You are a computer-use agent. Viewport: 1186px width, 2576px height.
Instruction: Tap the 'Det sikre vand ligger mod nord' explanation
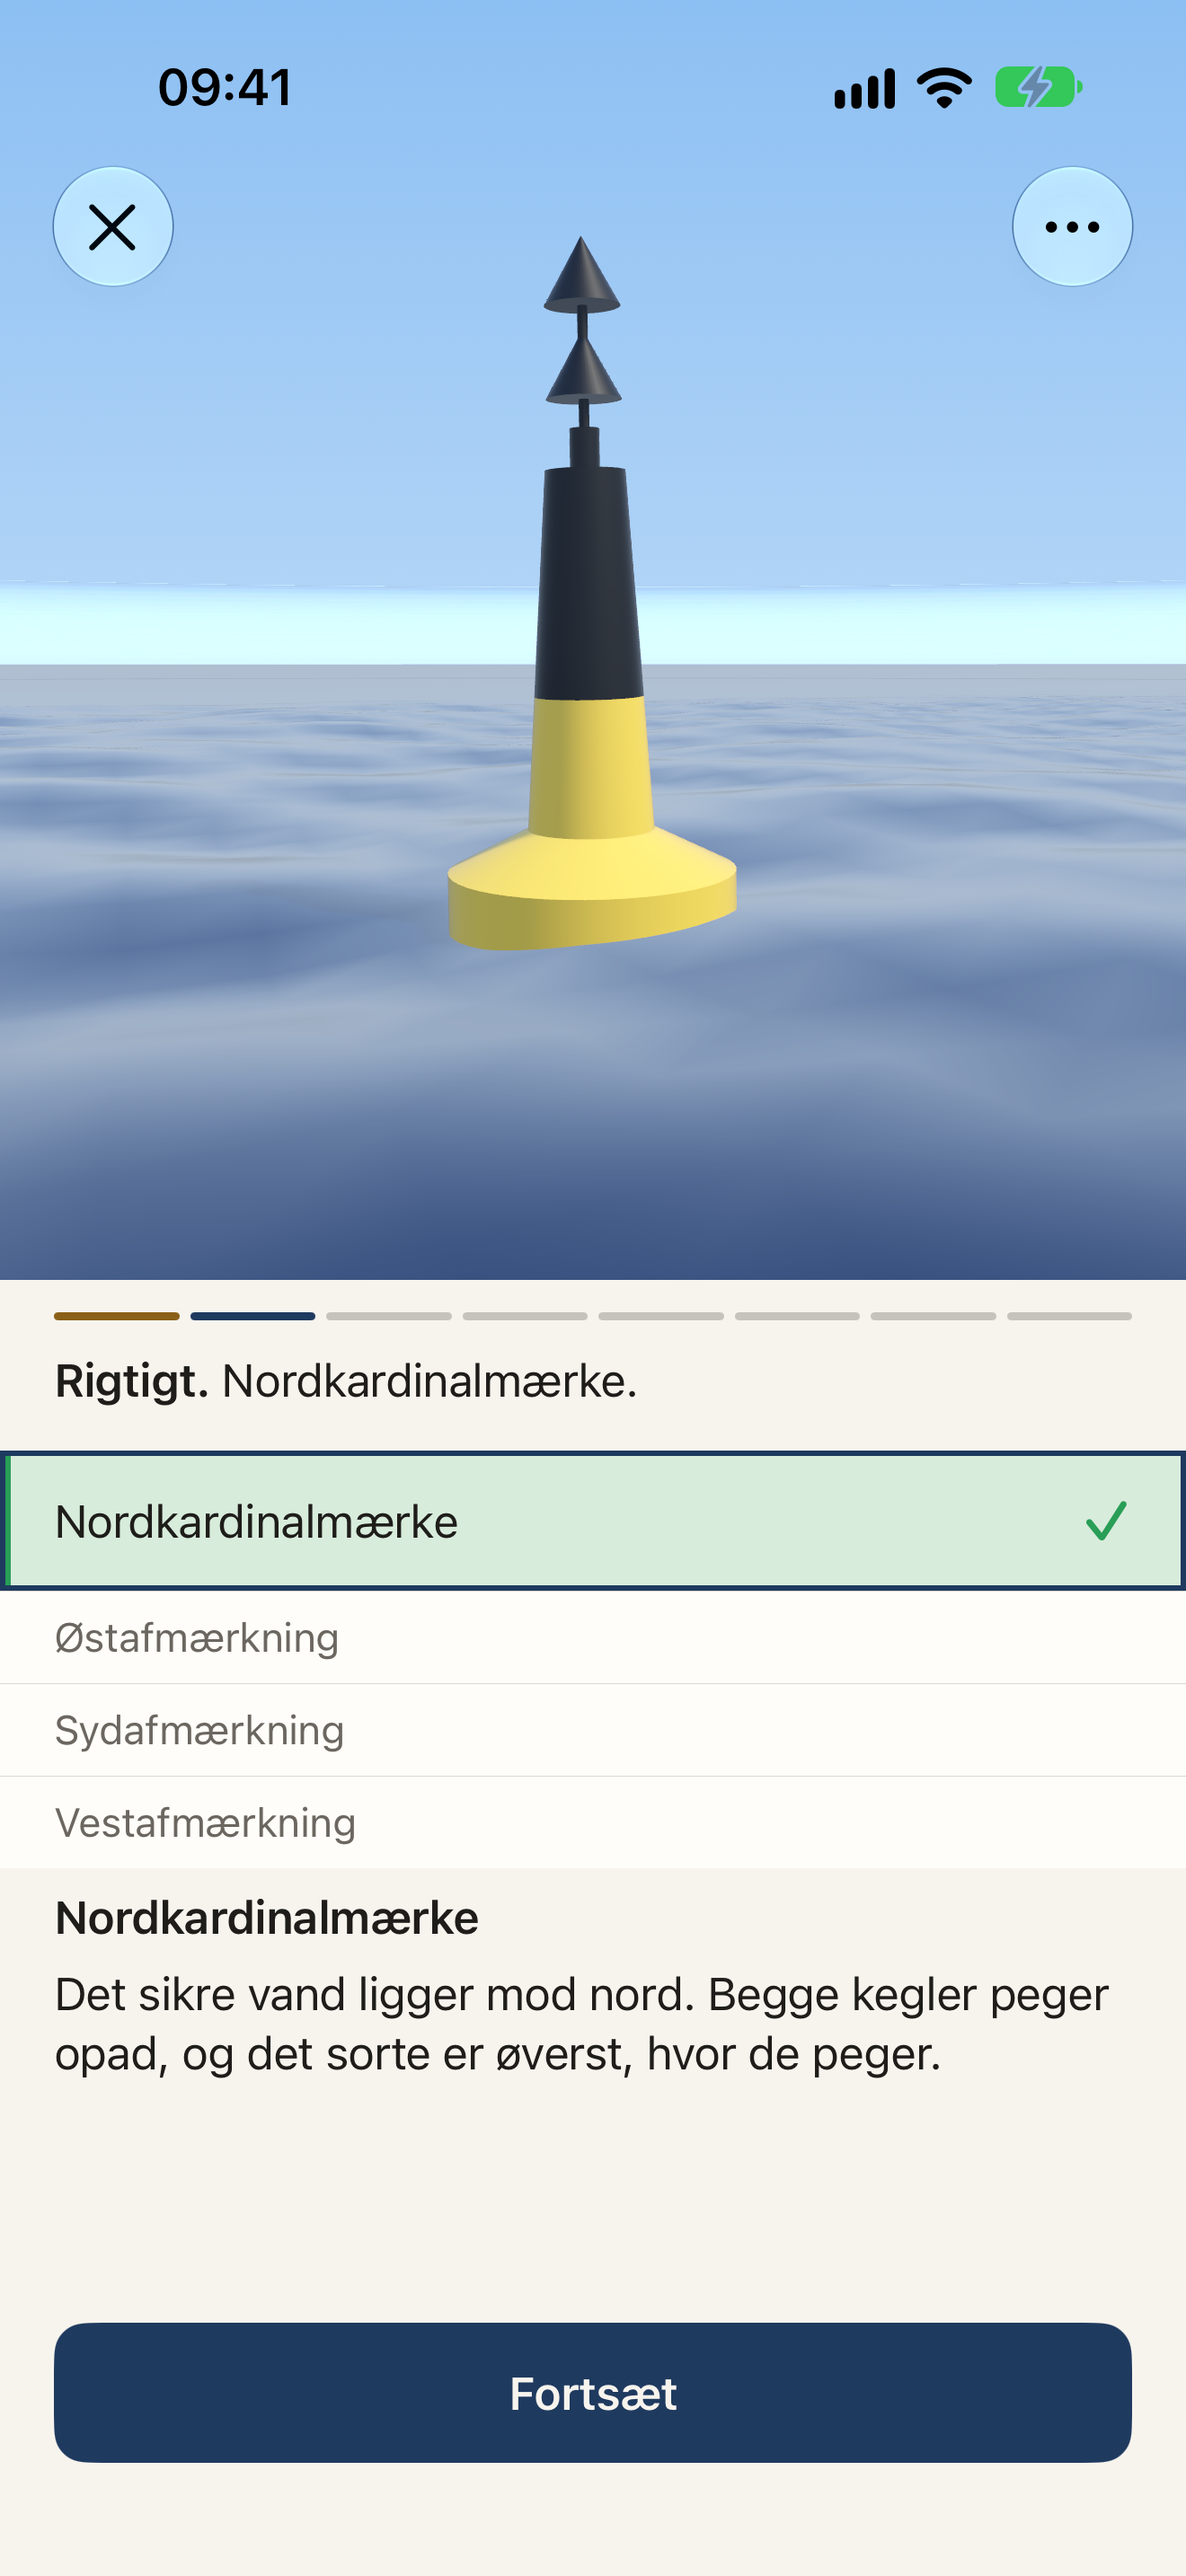(x=582, y=2024)
